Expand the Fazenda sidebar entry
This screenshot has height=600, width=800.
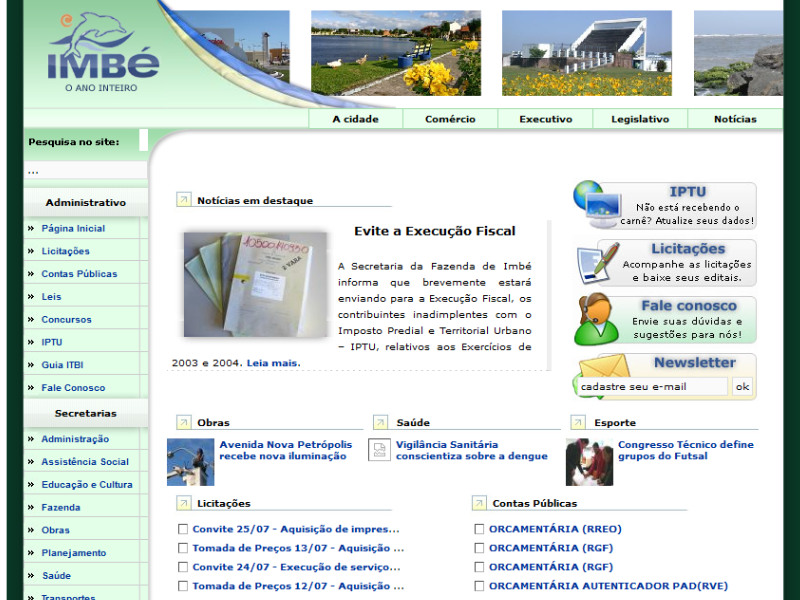click(31, 507)
